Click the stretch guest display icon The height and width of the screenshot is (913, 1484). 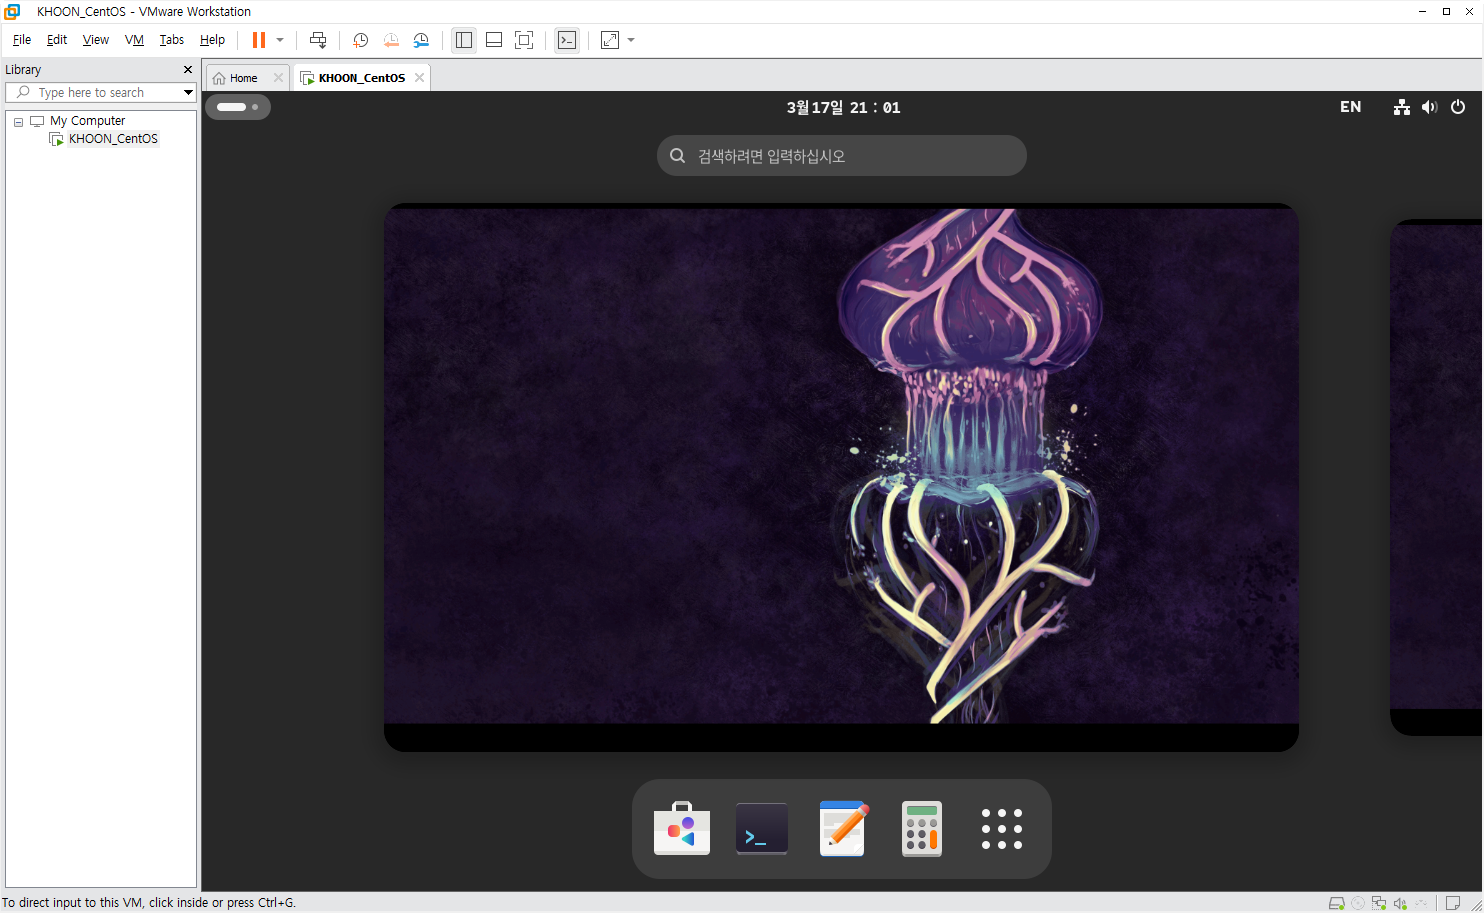(610, 40)
